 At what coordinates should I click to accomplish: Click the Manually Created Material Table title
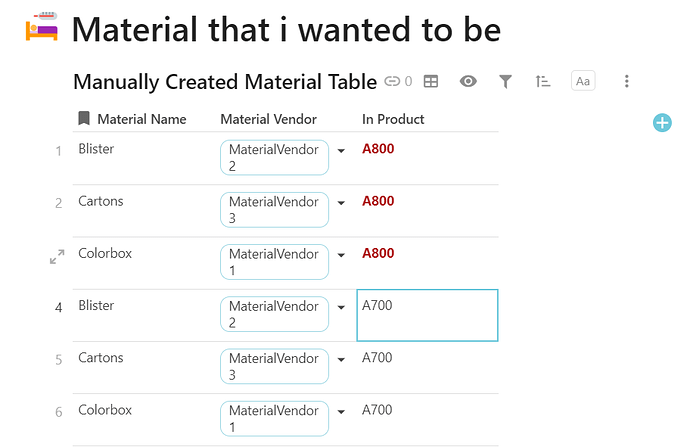[225, 82]
